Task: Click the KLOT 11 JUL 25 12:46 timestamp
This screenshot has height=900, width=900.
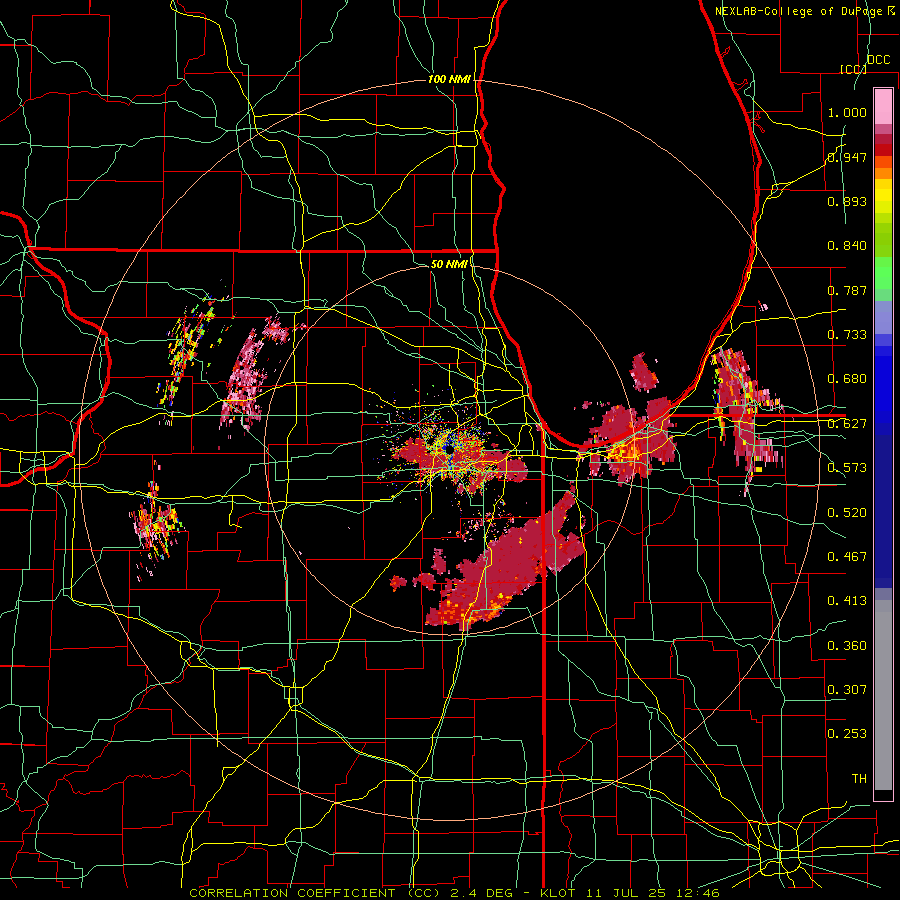Action: (630, 893)
